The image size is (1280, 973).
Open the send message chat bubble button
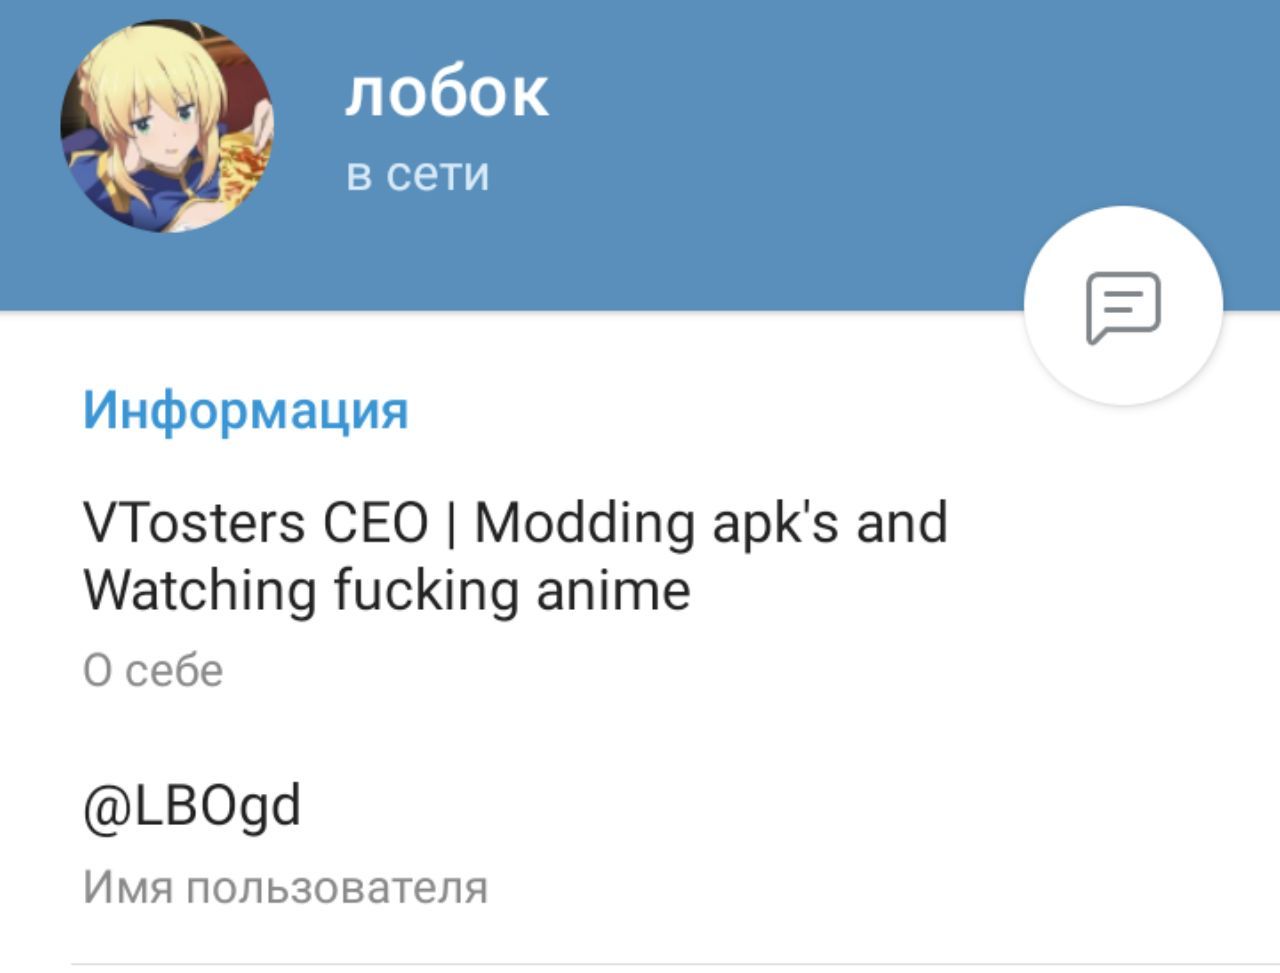point(1123,306)
